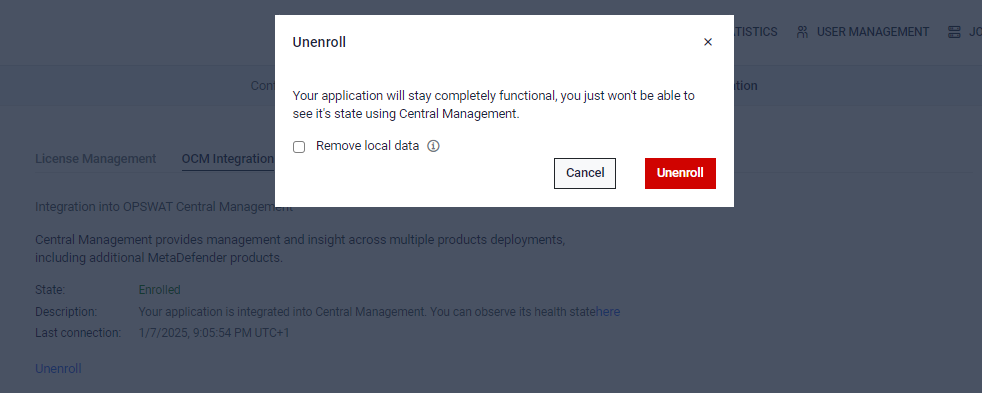Click the Unenroll link below Last connection
Screen dimensions: 982x393
[x=58, y=369]
